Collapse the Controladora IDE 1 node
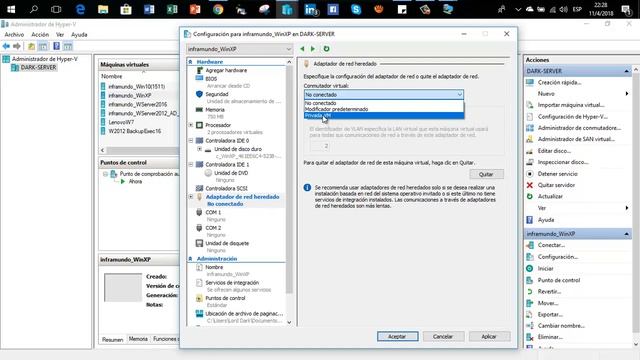The height and width of the screenshot is (360, 640). (191, 164)
